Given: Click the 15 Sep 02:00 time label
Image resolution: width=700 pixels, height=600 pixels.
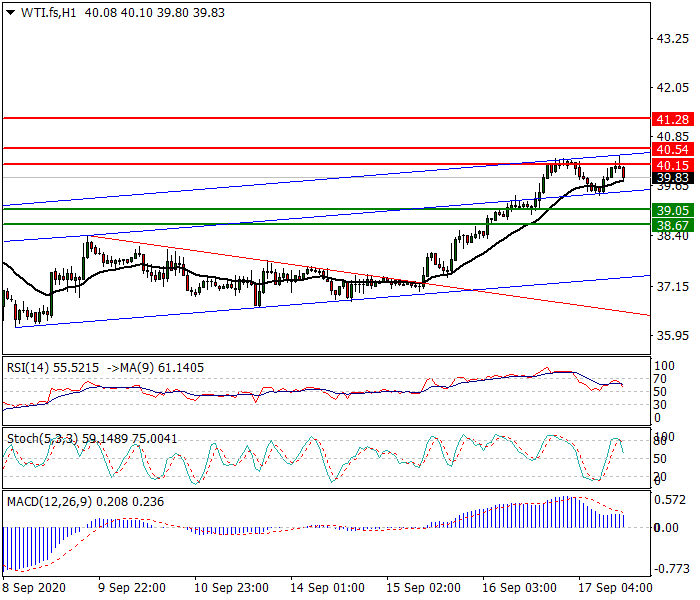Looking at the screenshot, I should pyautogui.click(x=423, y=588).
